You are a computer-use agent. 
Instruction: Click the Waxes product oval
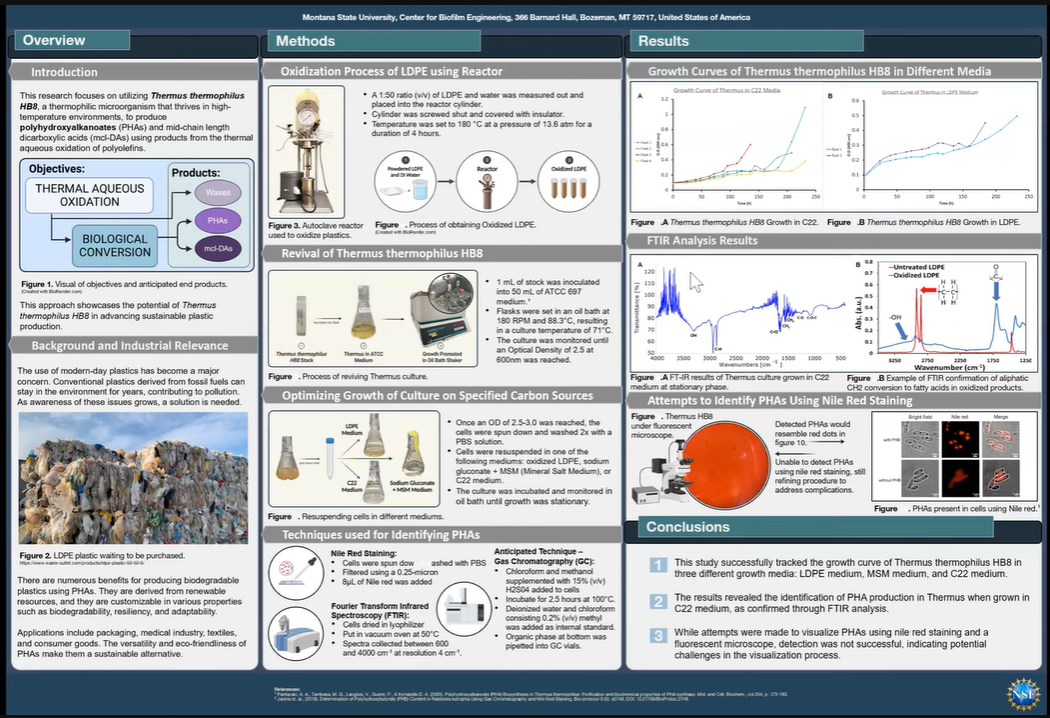[x=218, y=192]
